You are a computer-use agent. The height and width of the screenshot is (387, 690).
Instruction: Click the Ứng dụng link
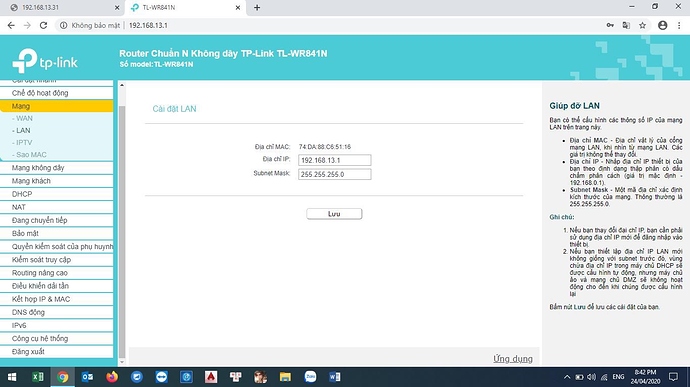[x=513, y=358]
